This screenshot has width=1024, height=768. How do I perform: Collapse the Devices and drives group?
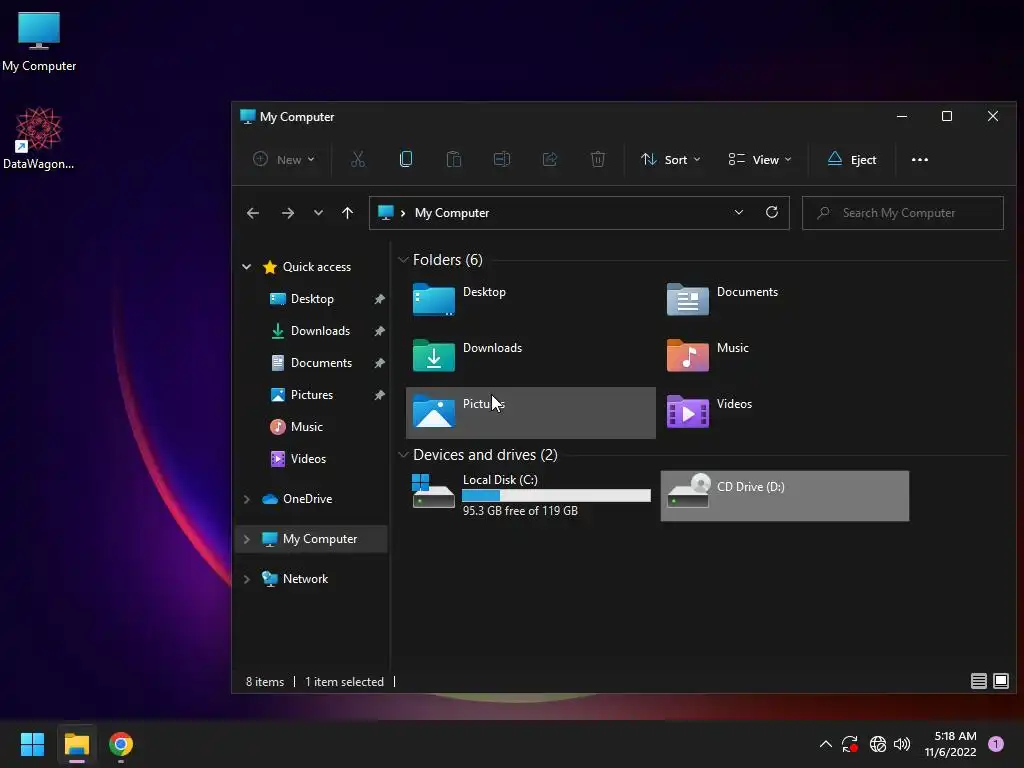403,455
